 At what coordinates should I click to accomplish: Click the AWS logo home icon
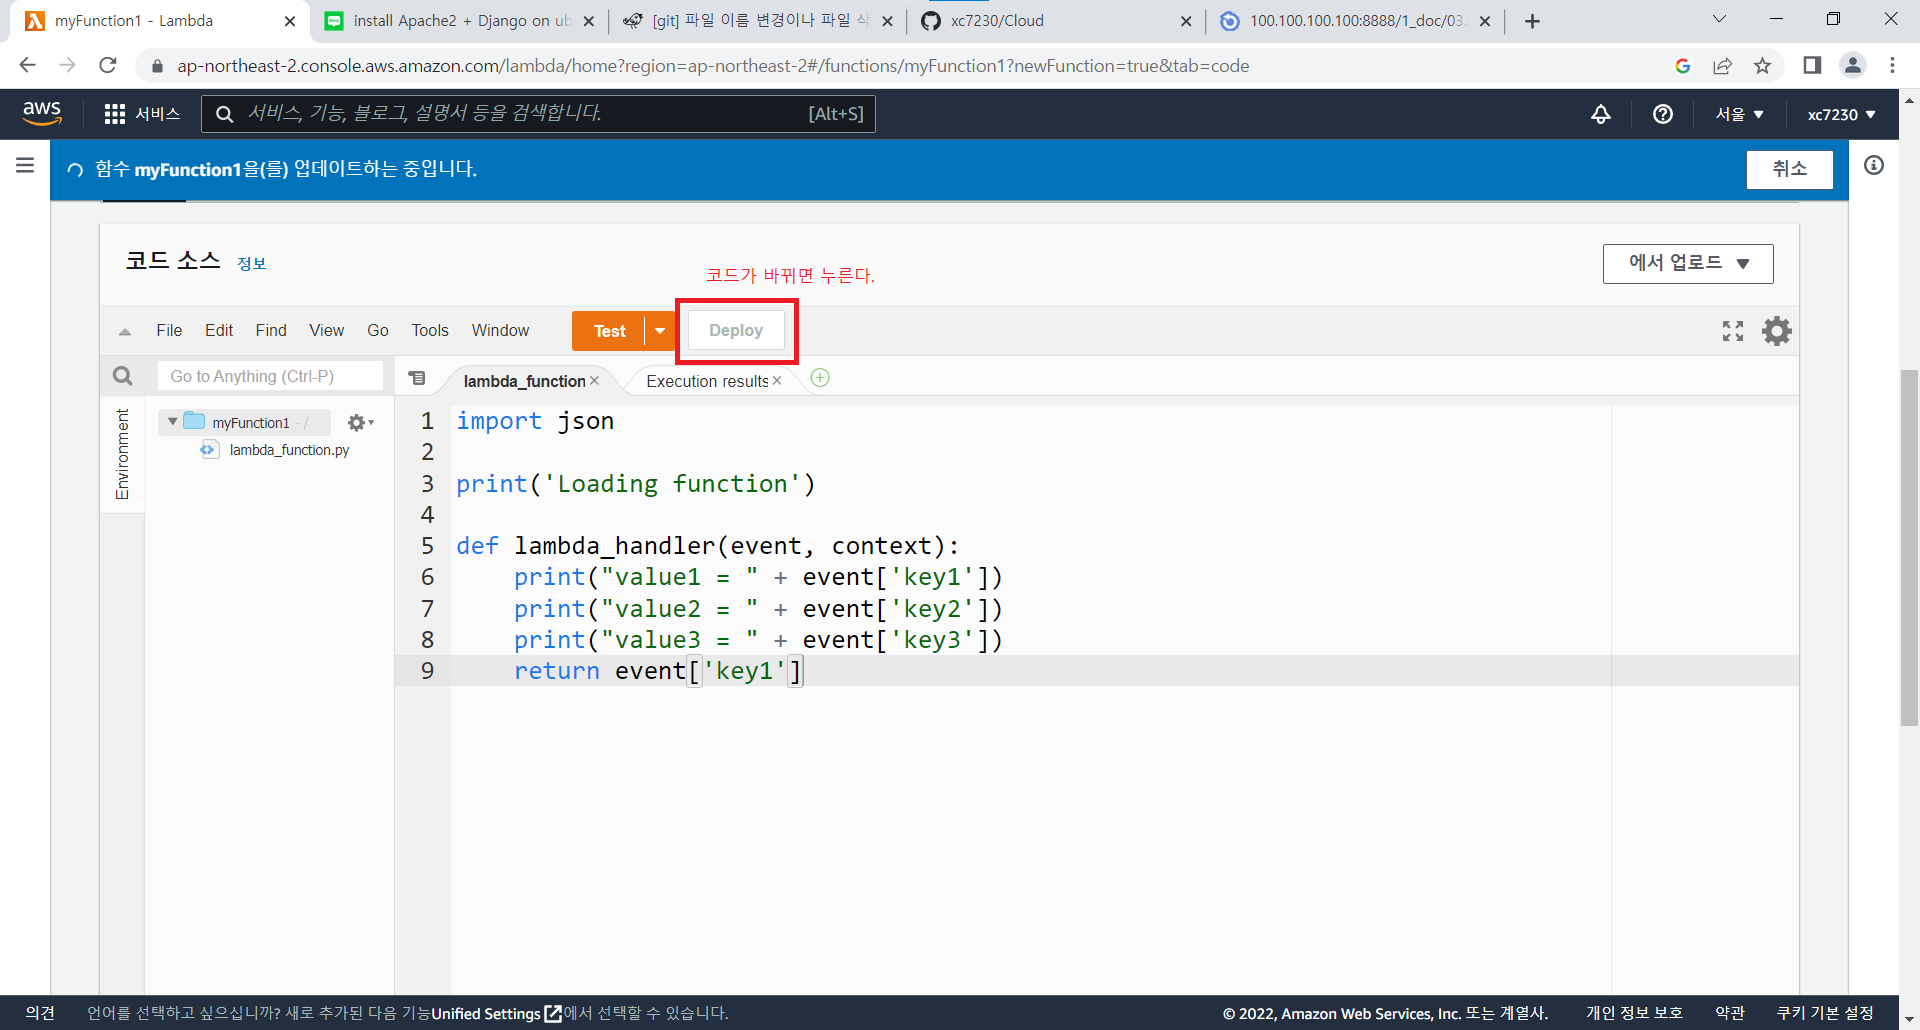[42, 113]
